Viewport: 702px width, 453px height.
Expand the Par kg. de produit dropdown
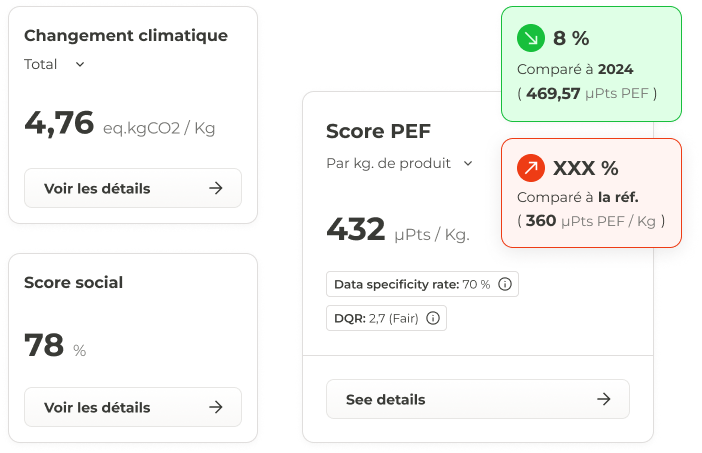[466, 163]
